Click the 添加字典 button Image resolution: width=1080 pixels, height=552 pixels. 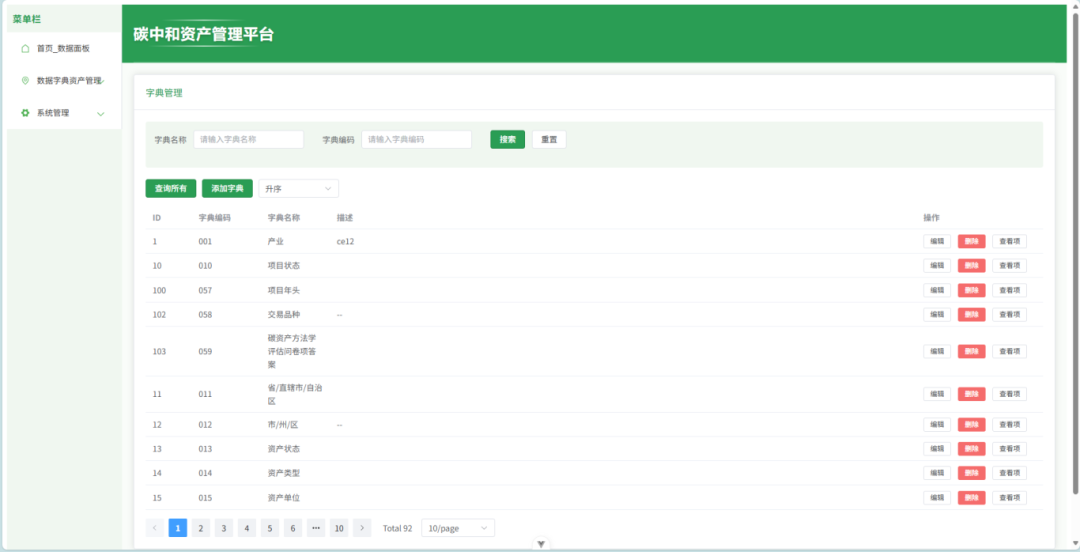coord(227,188)
